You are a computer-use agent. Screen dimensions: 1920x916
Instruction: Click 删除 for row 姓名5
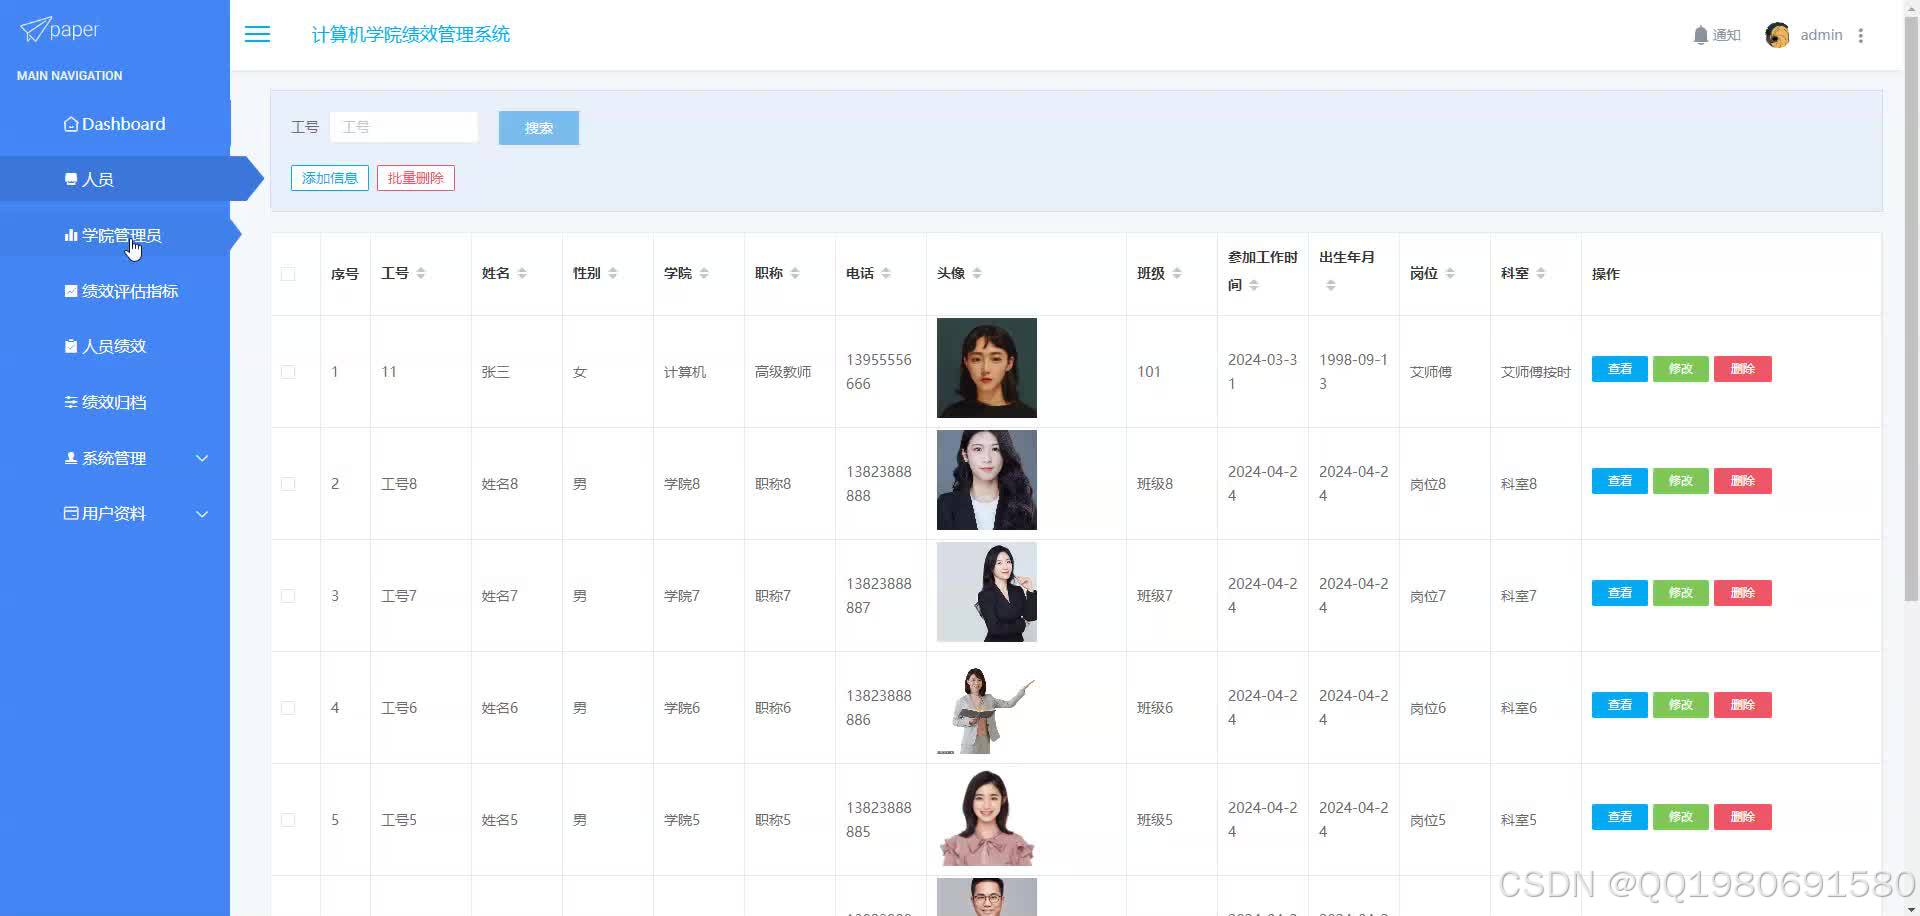coord(1743,817)
